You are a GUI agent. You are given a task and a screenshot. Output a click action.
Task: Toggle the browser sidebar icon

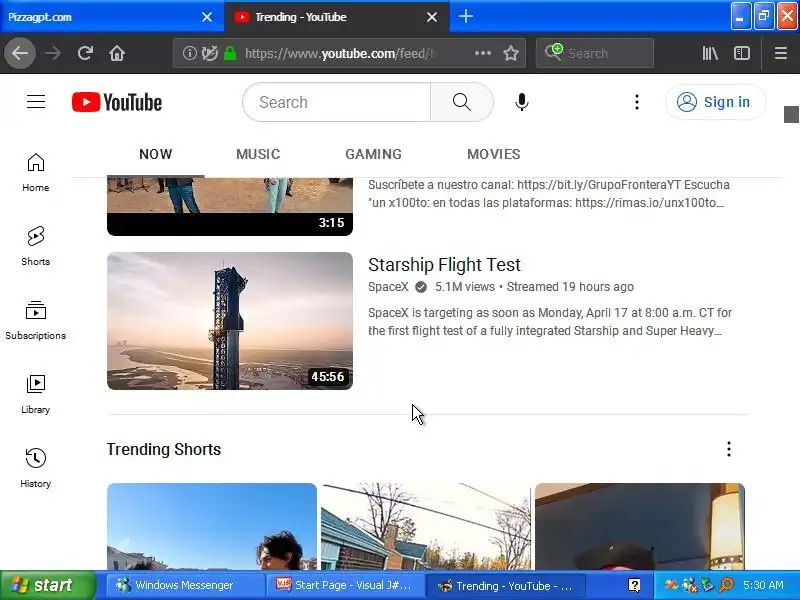[742, 53]
